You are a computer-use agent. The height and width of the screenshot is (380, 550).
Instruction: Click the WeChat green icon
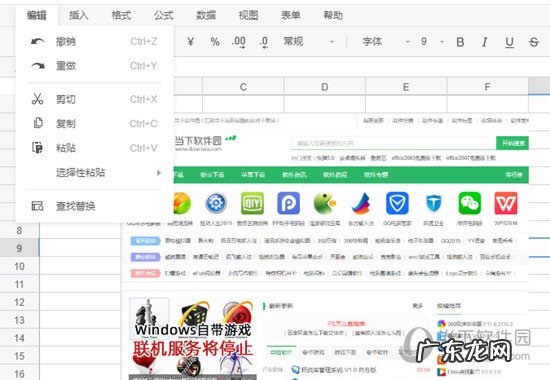tap(470, 203)
